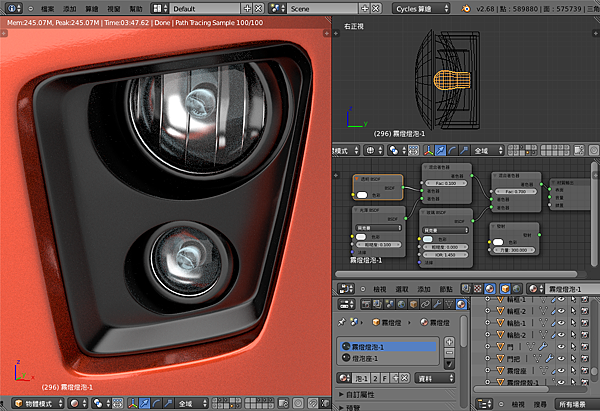The width and height of the screenshot is (600, 411).
Task: Open viewport shading dropdown in render view
Action: [78, 403]
